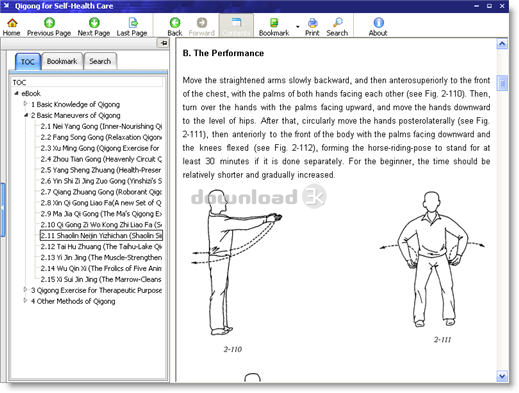Collapse chapter 2 Basic Maneuvers of Qigong
This screenshot has height=393, width=519.
(x=26, y=115)
